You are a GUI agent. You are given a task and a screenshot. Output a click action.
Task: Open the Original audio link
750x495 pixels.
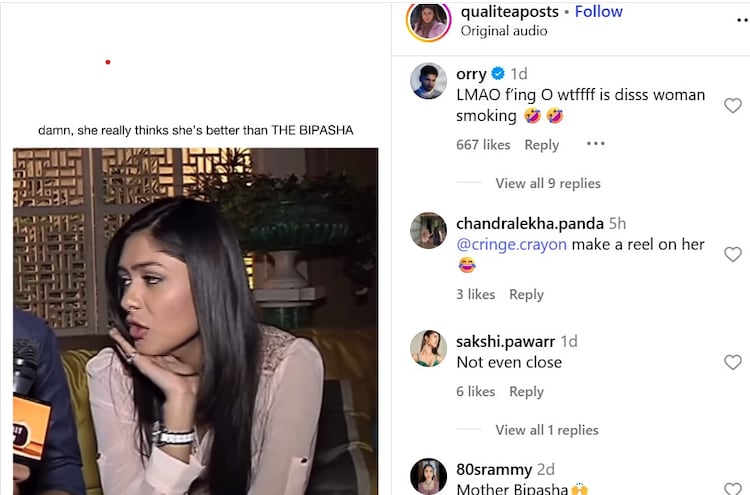504,31
